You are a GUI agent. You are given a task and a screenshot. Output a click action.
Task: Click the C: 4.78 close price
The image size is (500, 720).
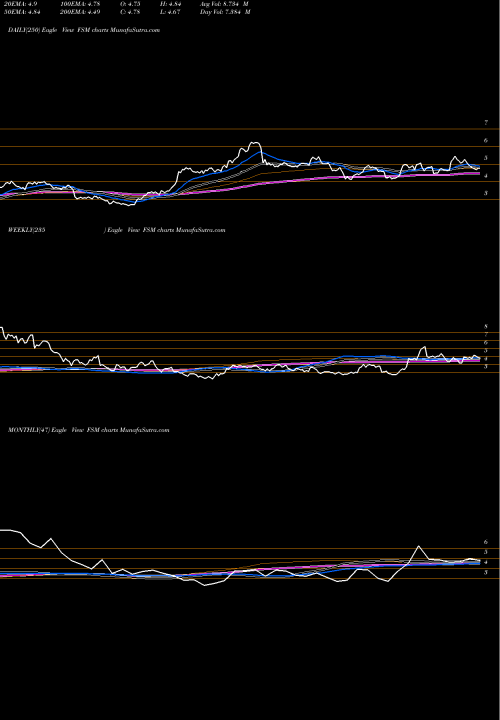[x=128, y=12]
